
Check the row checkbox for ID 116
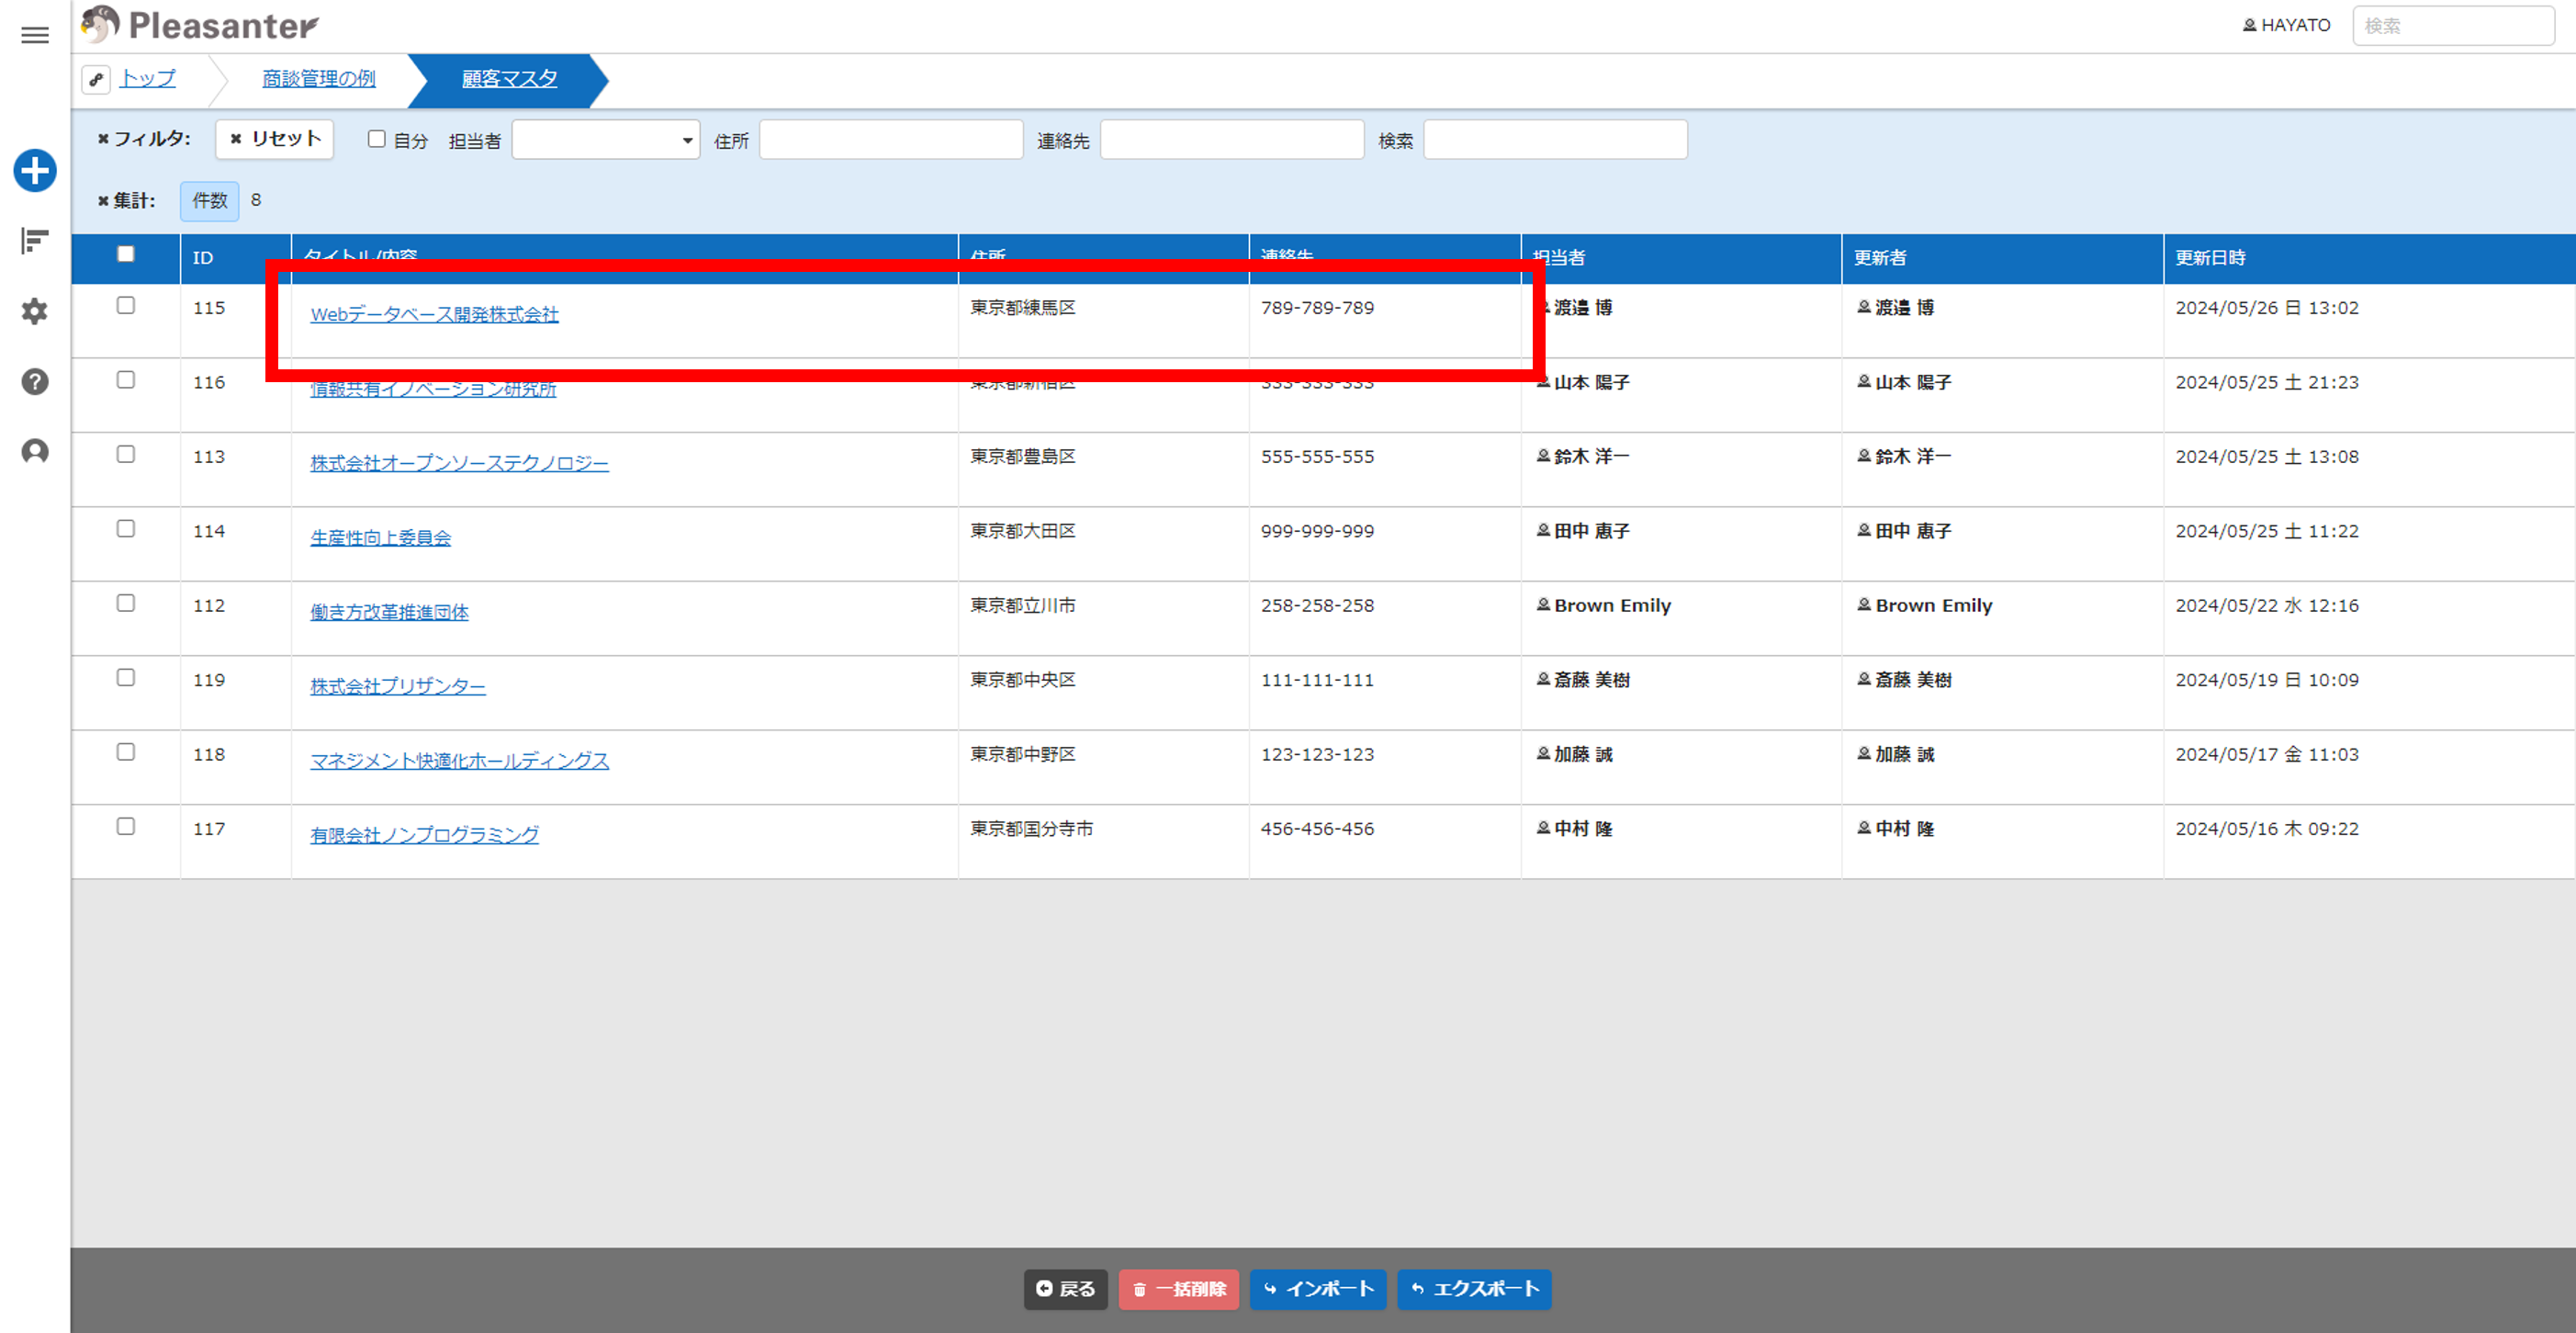click(125, 379)
